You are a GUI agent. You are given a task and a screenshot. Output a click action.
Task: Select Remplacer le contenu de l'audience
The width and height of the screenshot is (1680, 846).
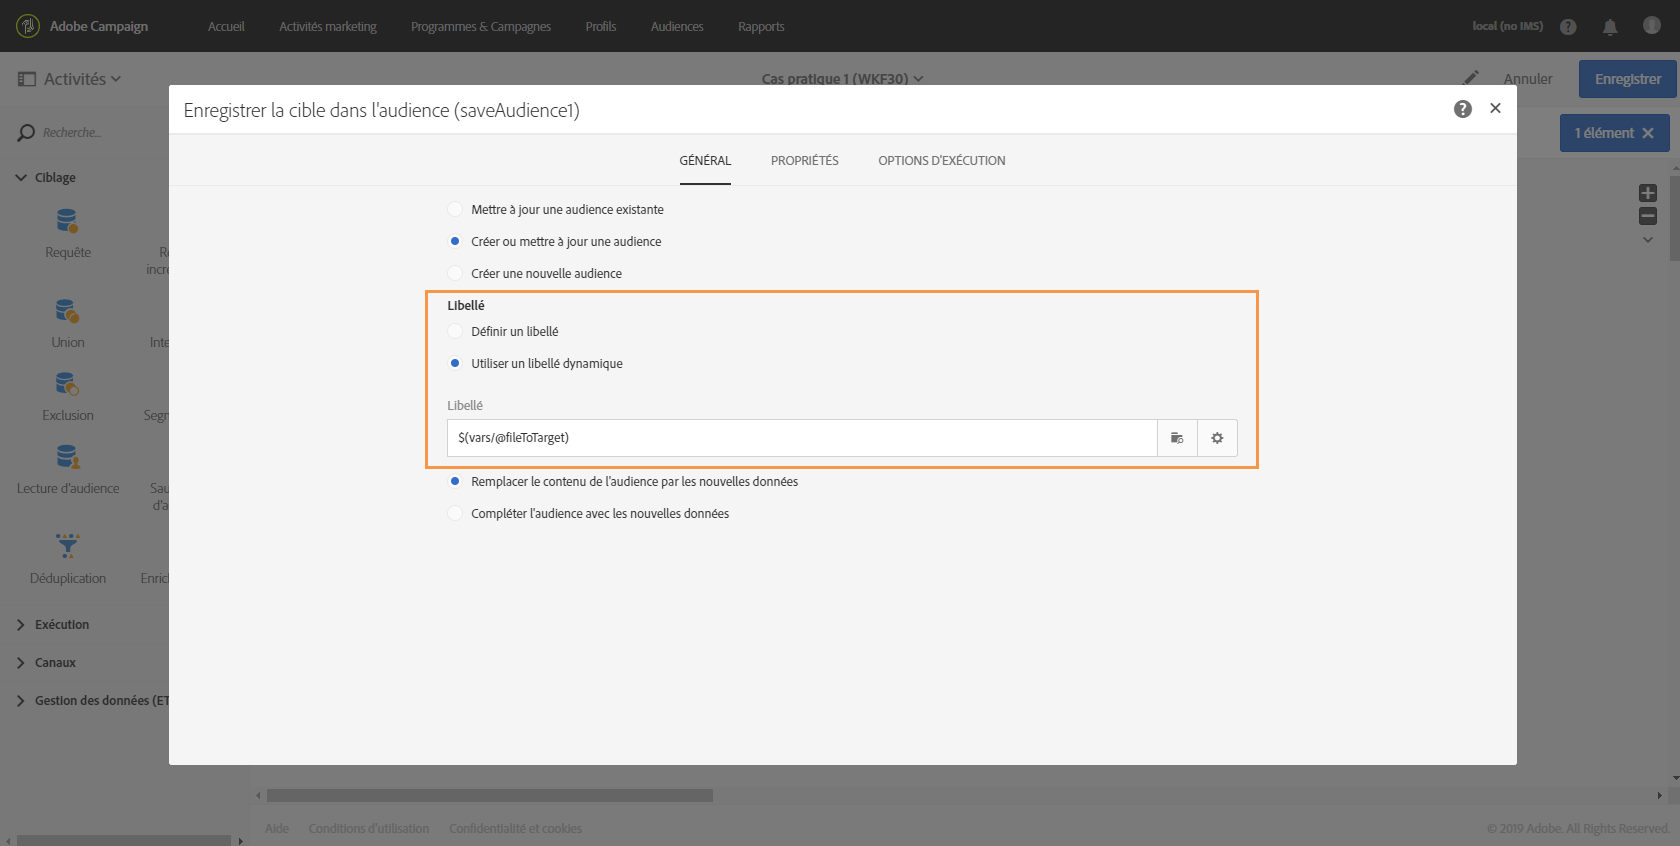[455, 481]
